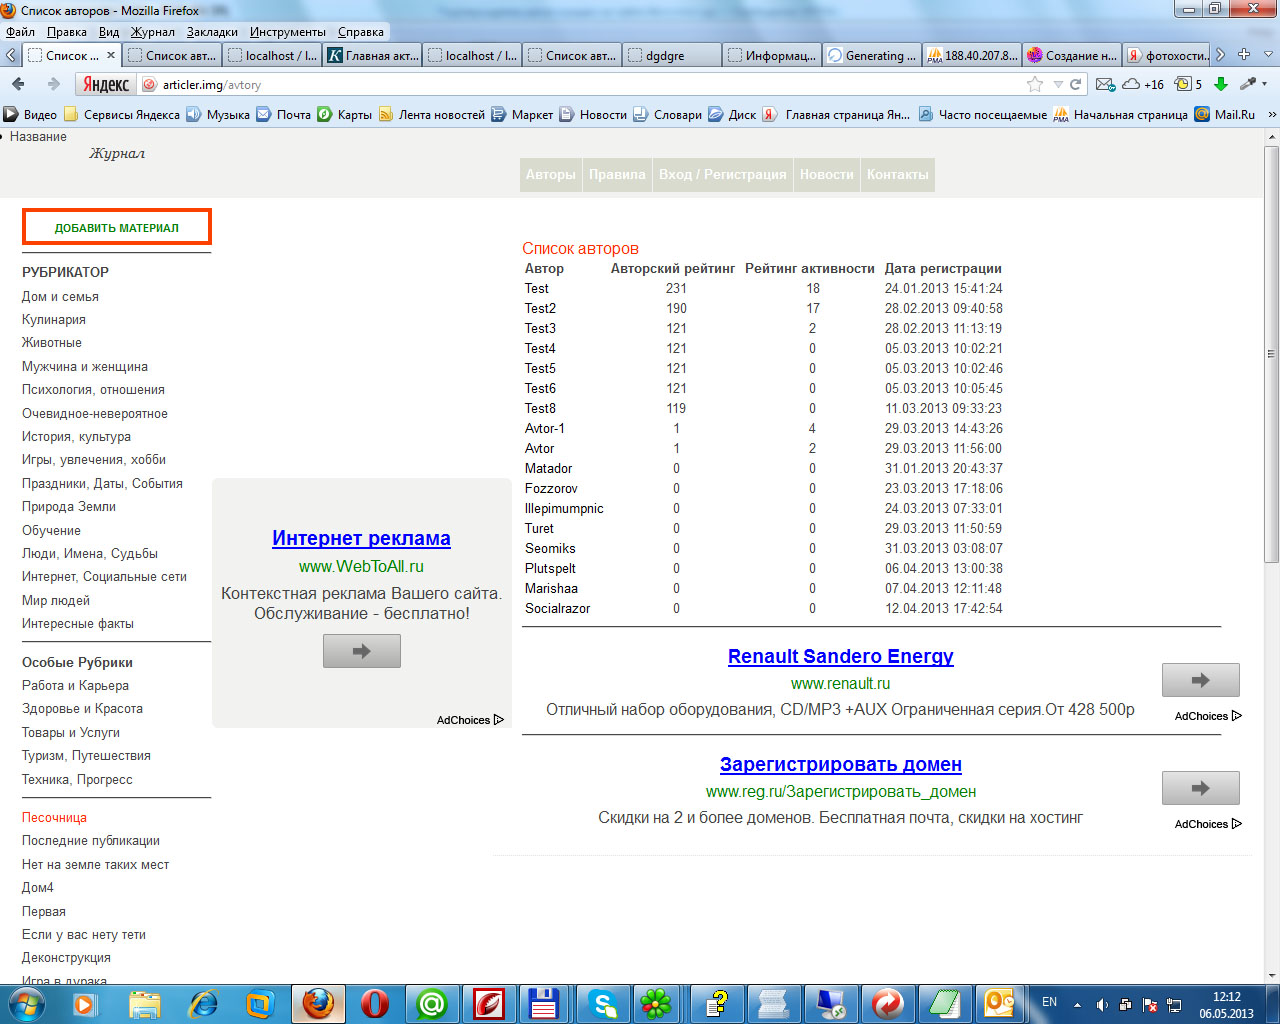The width and height of the screenshot is (1280, 1024).
Task: Open the green downloads arrow icon
Action: point(1221,84)
